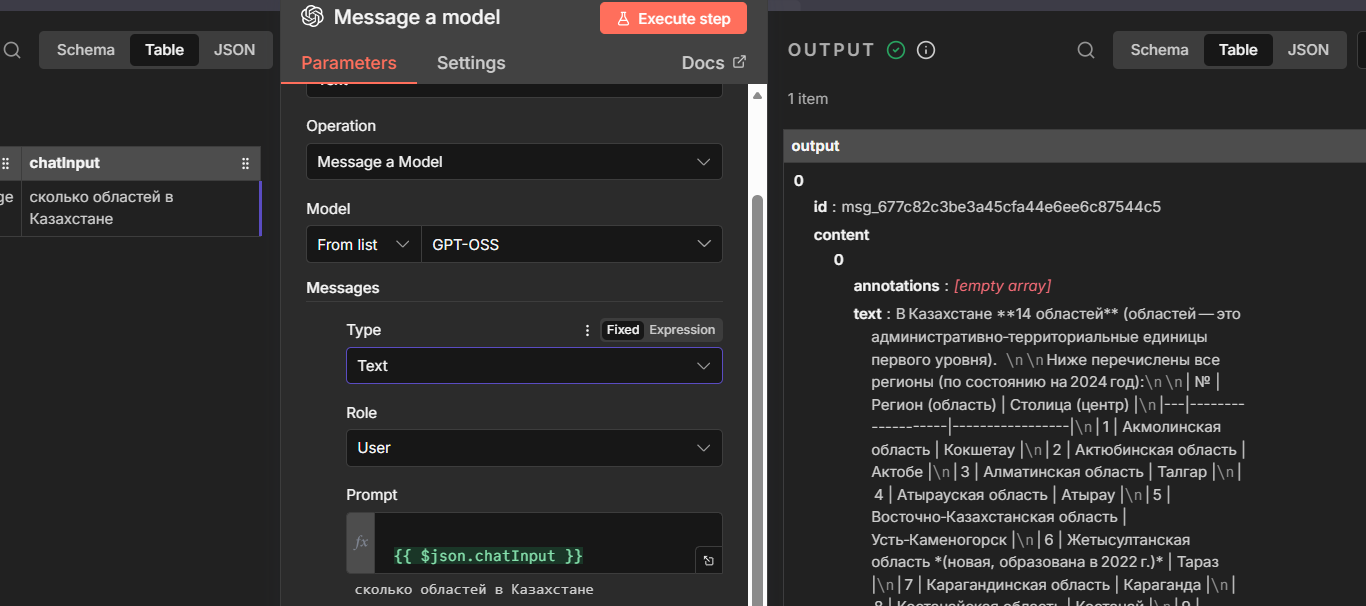Open the Role dropdown showing User

pos(534,448)
